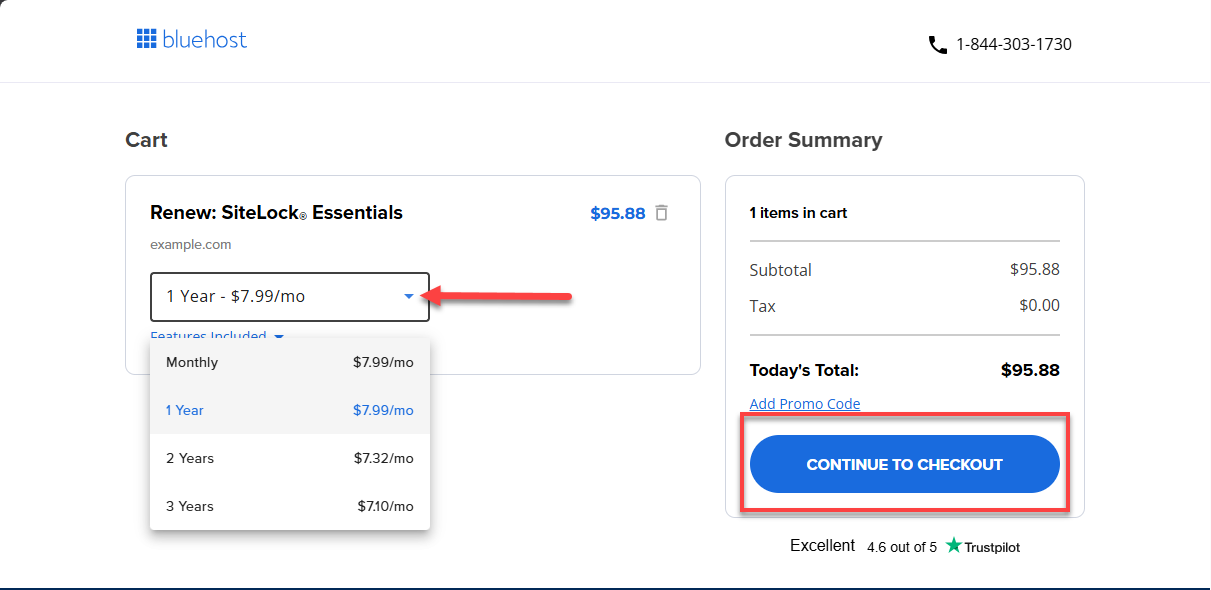The image size is (1211, 590).
Task: Click CONTINUE TO CHECKOUT
Action: click(904, 464)
